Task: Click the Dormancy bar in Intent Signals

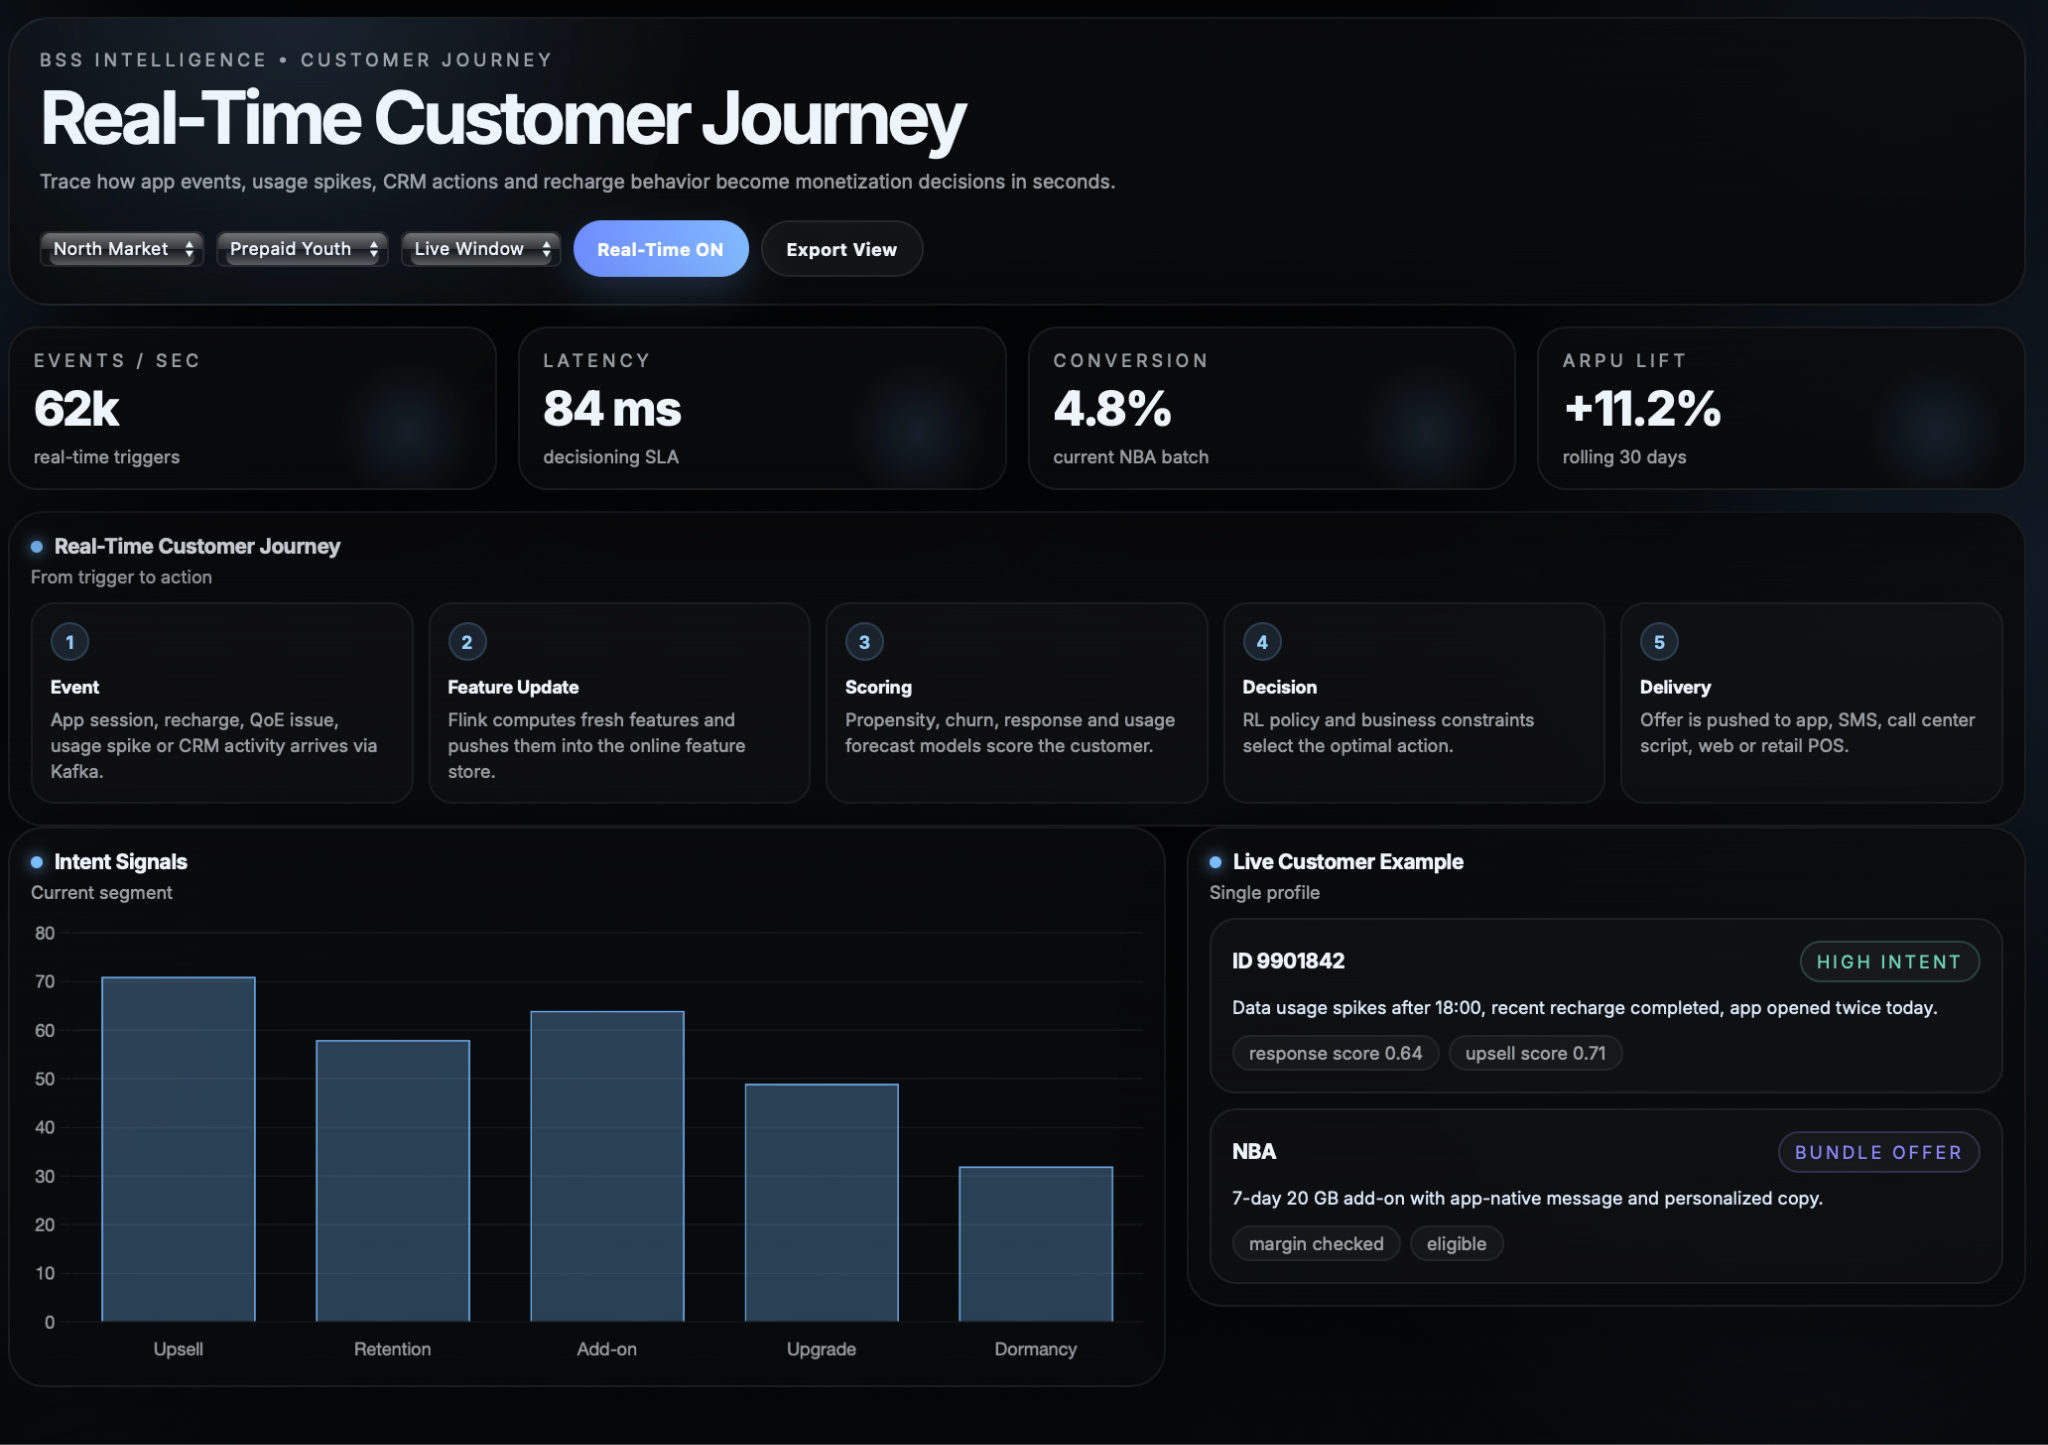Action: coord(1035,1244)
